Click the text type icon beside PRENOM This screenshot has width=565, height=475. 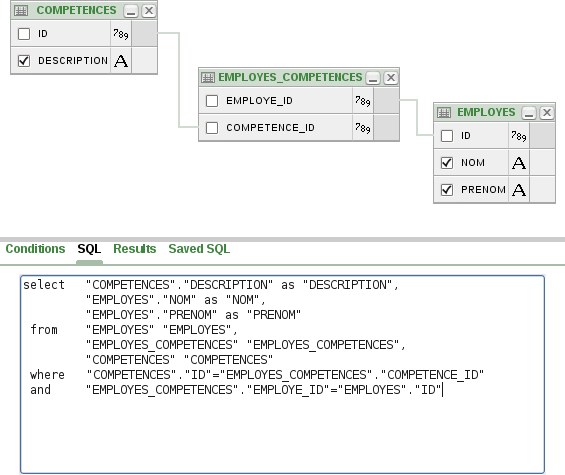coord(519,190)
